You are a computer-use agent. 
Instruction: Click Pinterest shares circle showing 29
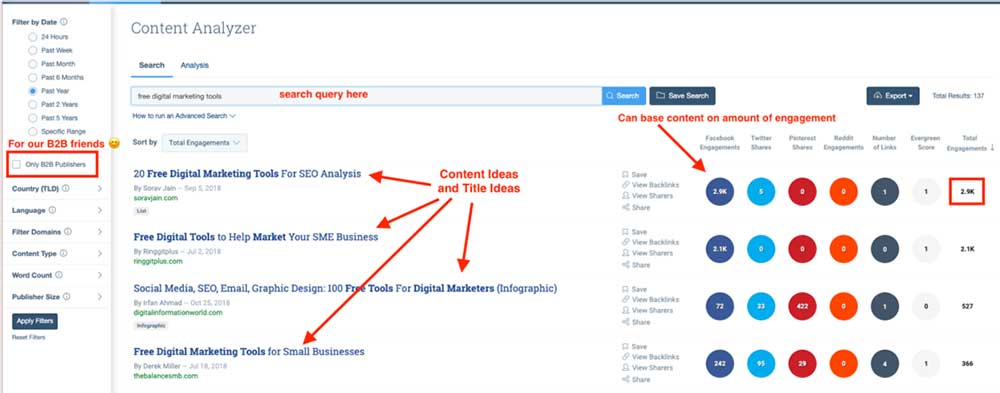(x=802, y=364)
